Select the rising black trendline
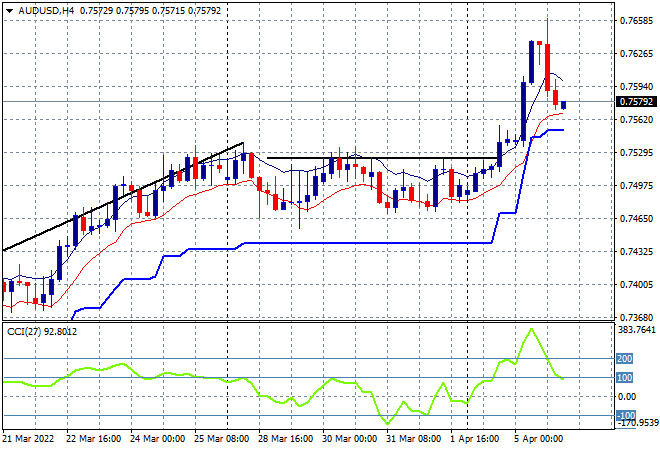The width and height of the screenshot is (660, 450). 123,197
